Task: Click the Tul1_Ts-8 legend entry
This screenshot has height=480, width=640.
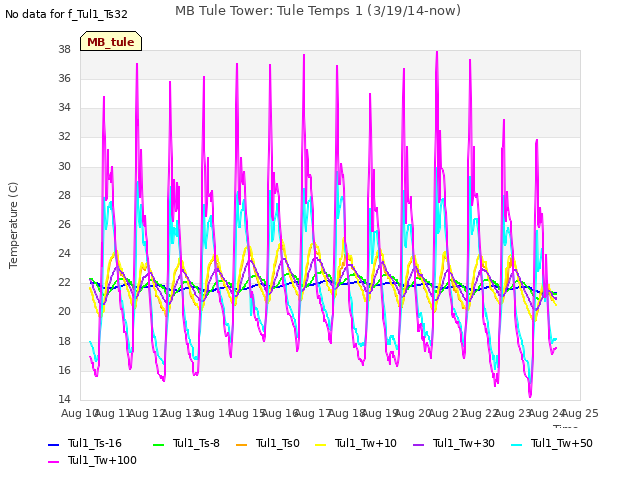Action: click(x=187, y=443)
